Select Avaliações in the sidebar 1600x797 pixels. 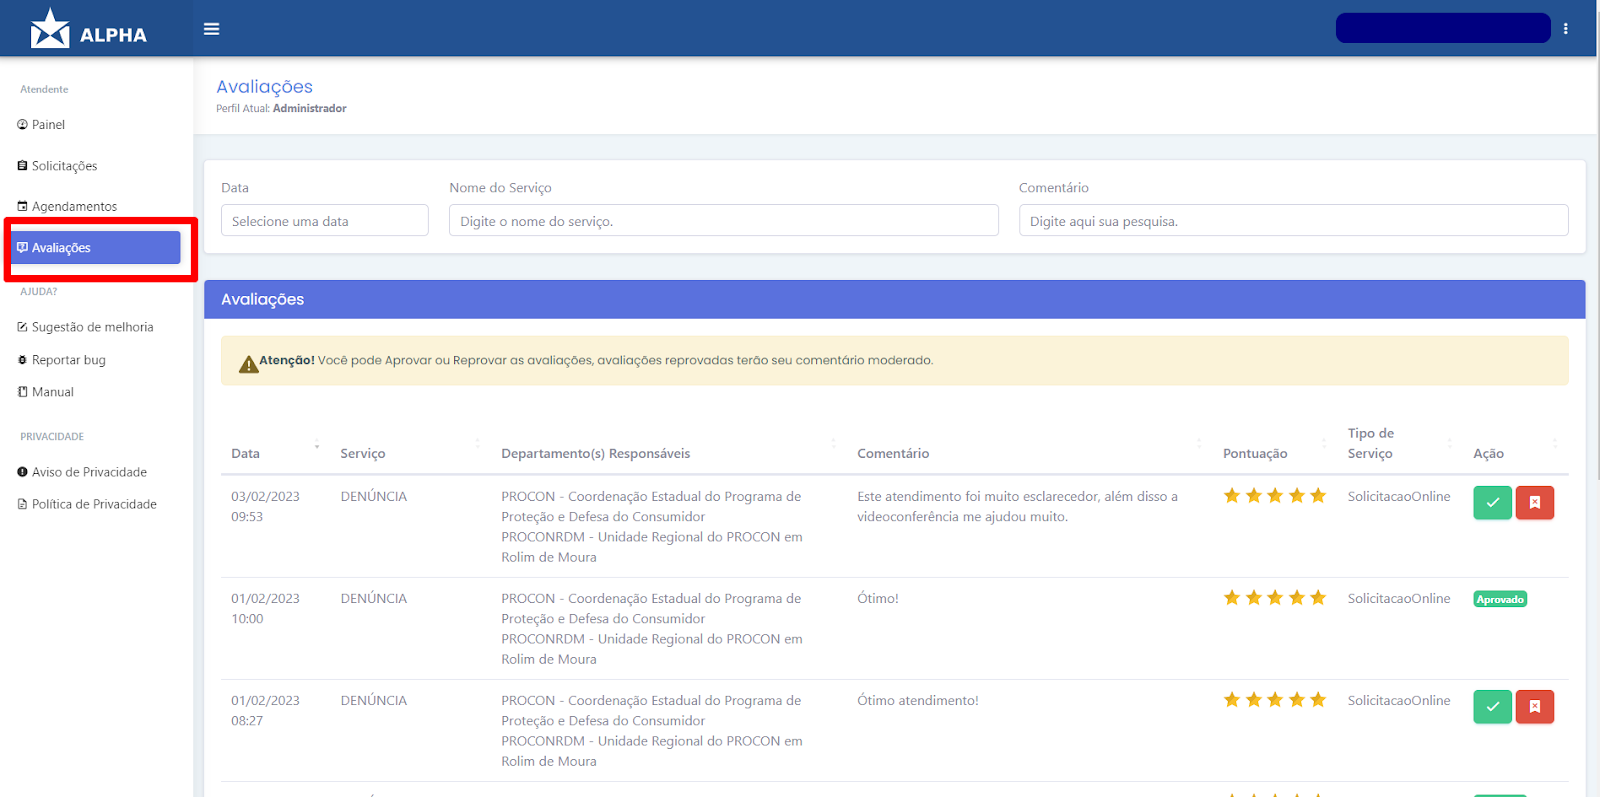pyautogui.click(x=97, y=248)
